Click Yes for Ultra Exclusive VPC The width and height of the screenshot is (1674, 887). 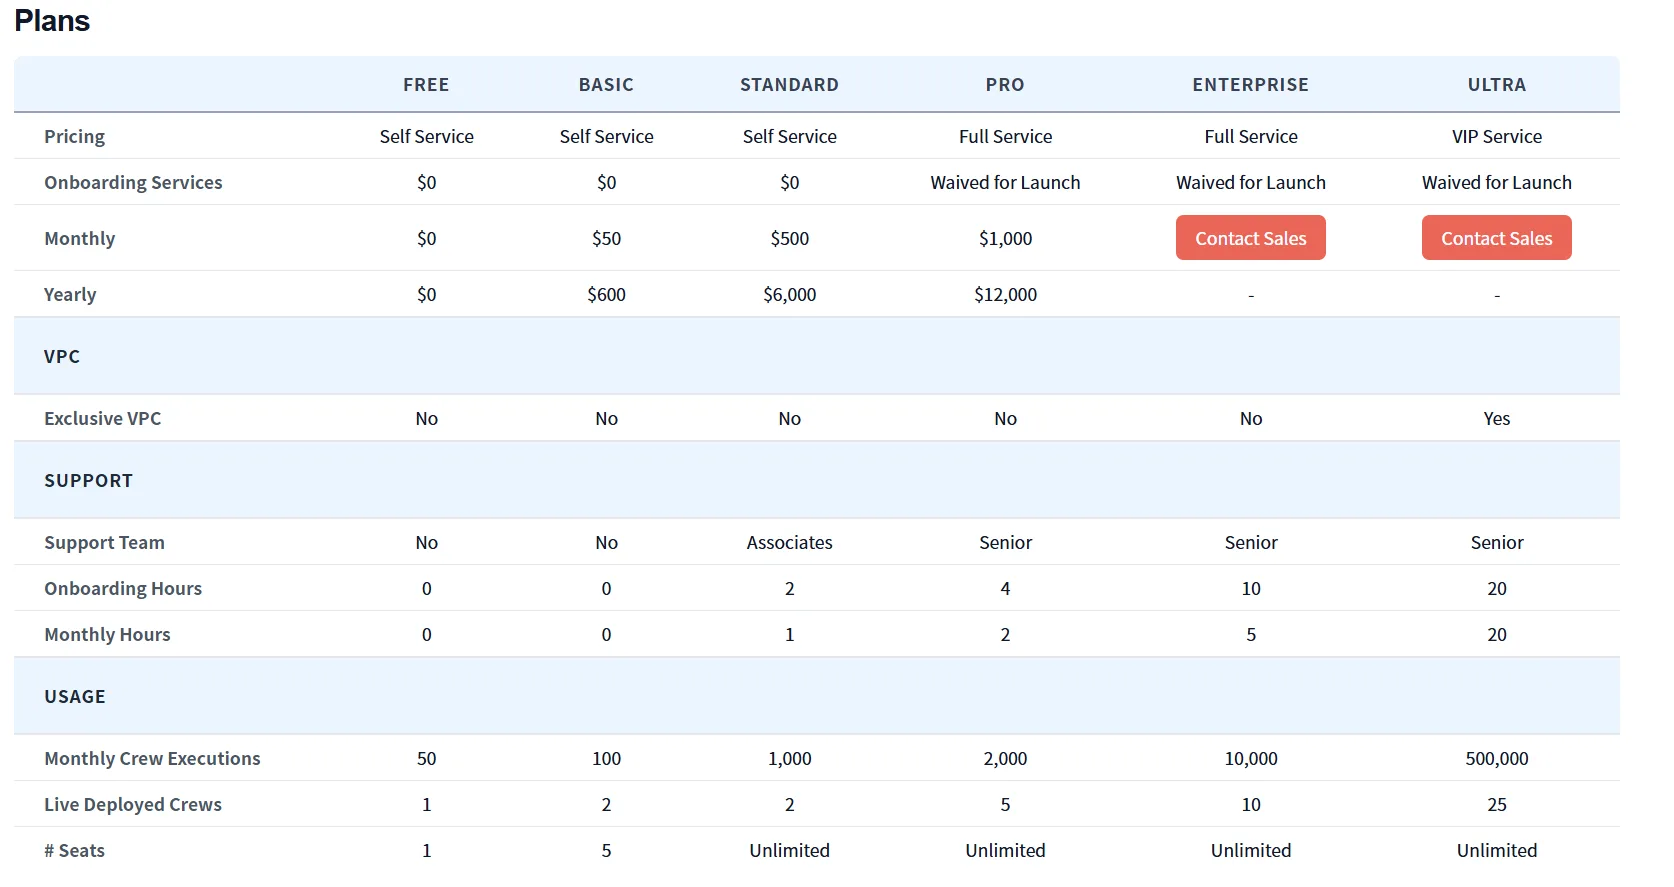[1496, 419]
